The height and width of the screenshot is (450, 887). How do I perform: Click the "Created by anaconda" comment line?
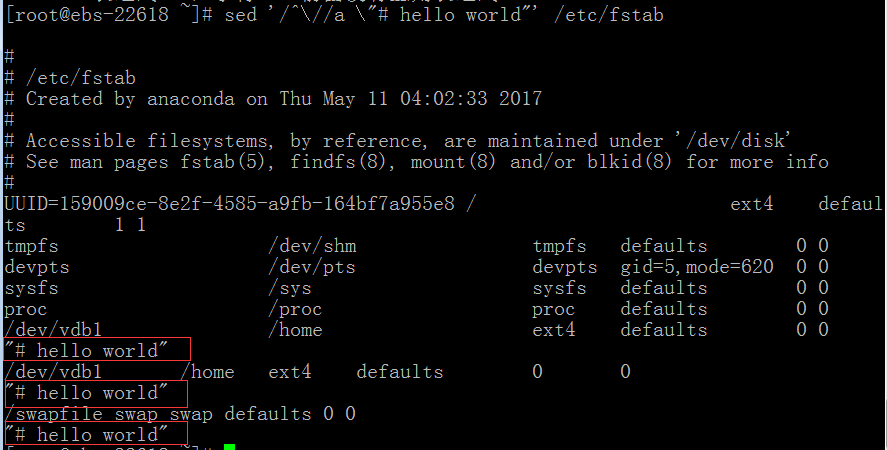click(273, 98)
